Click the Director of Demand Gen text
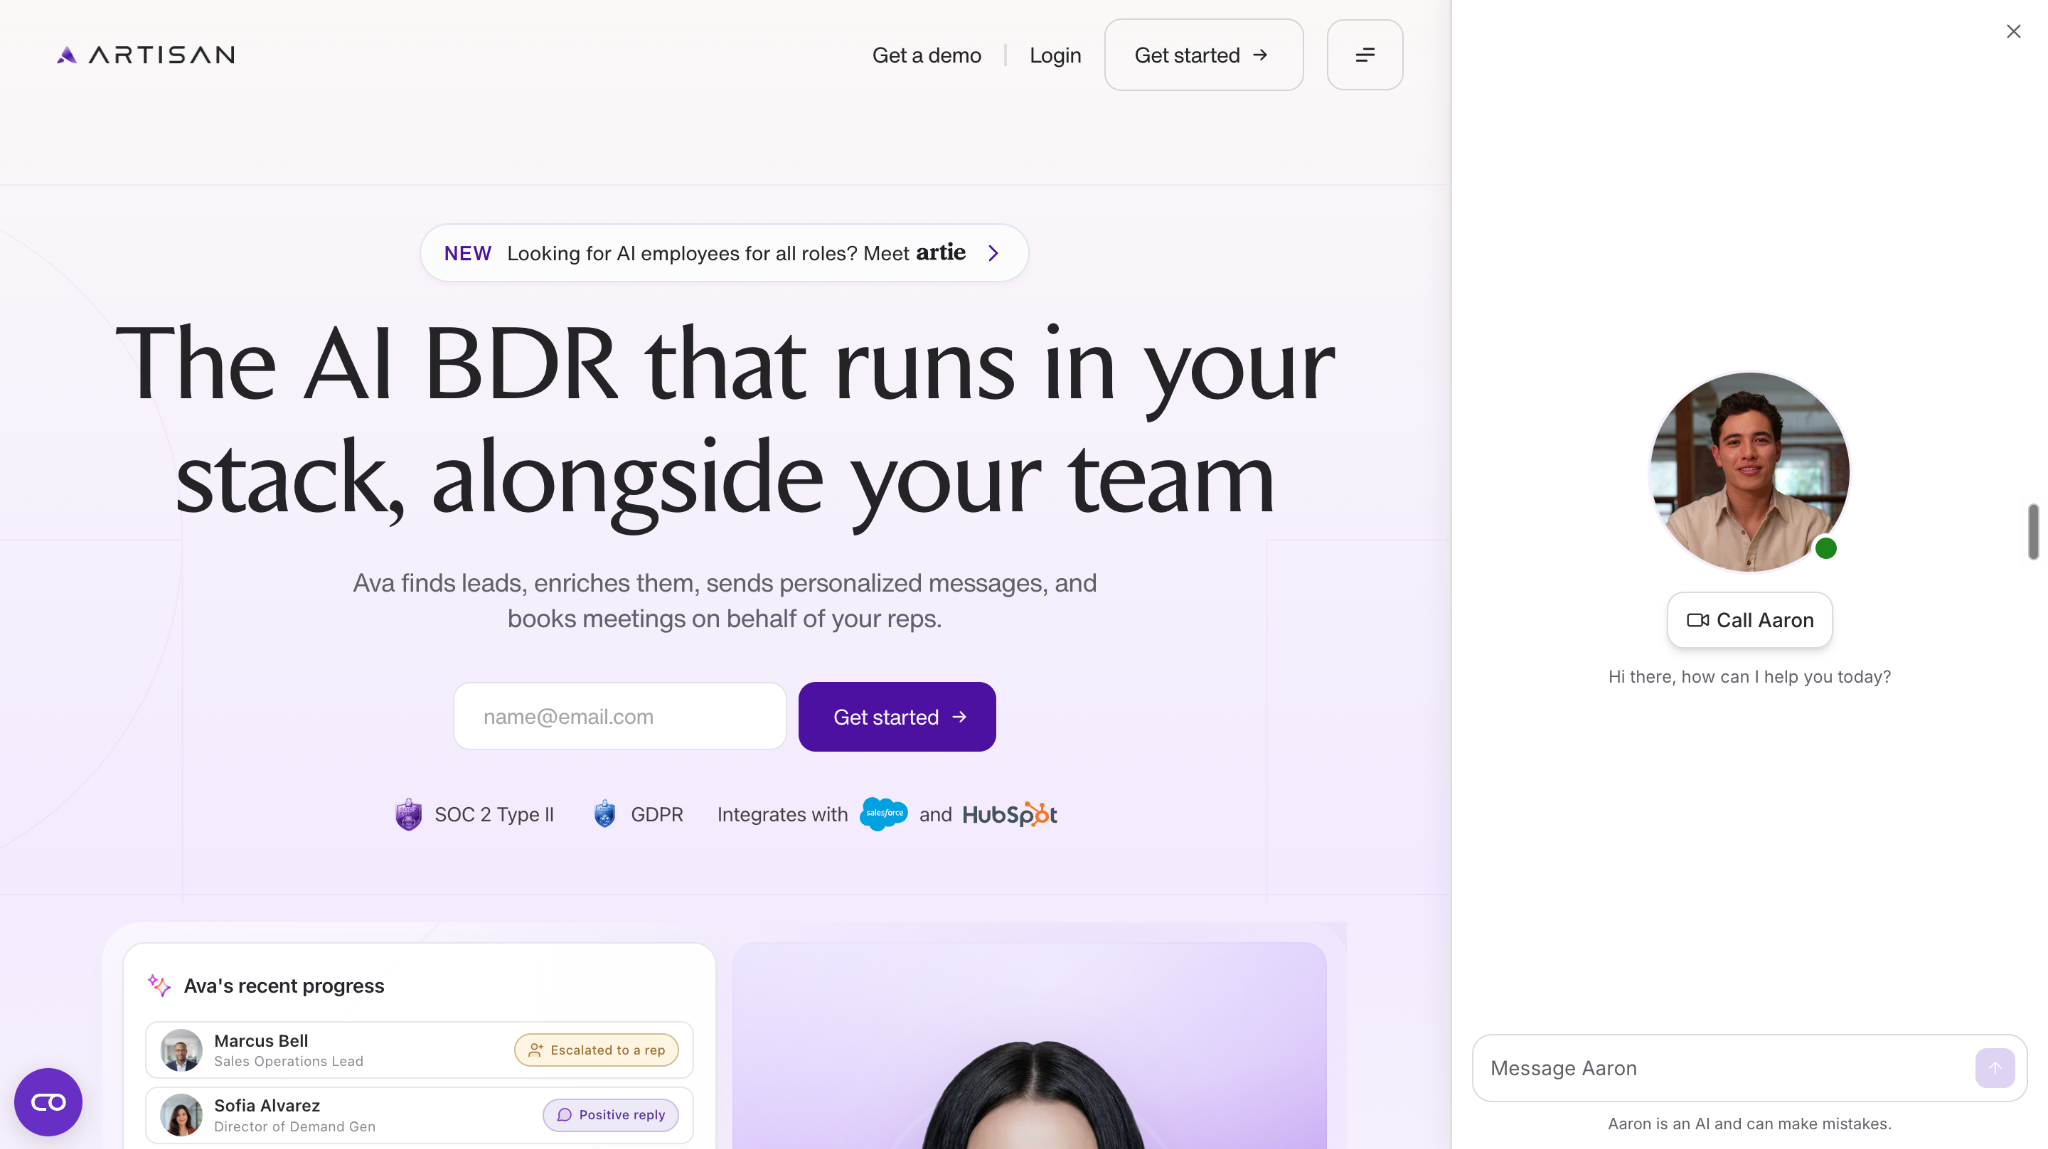2048x1149 pixels. click(x=295, y=1126)
